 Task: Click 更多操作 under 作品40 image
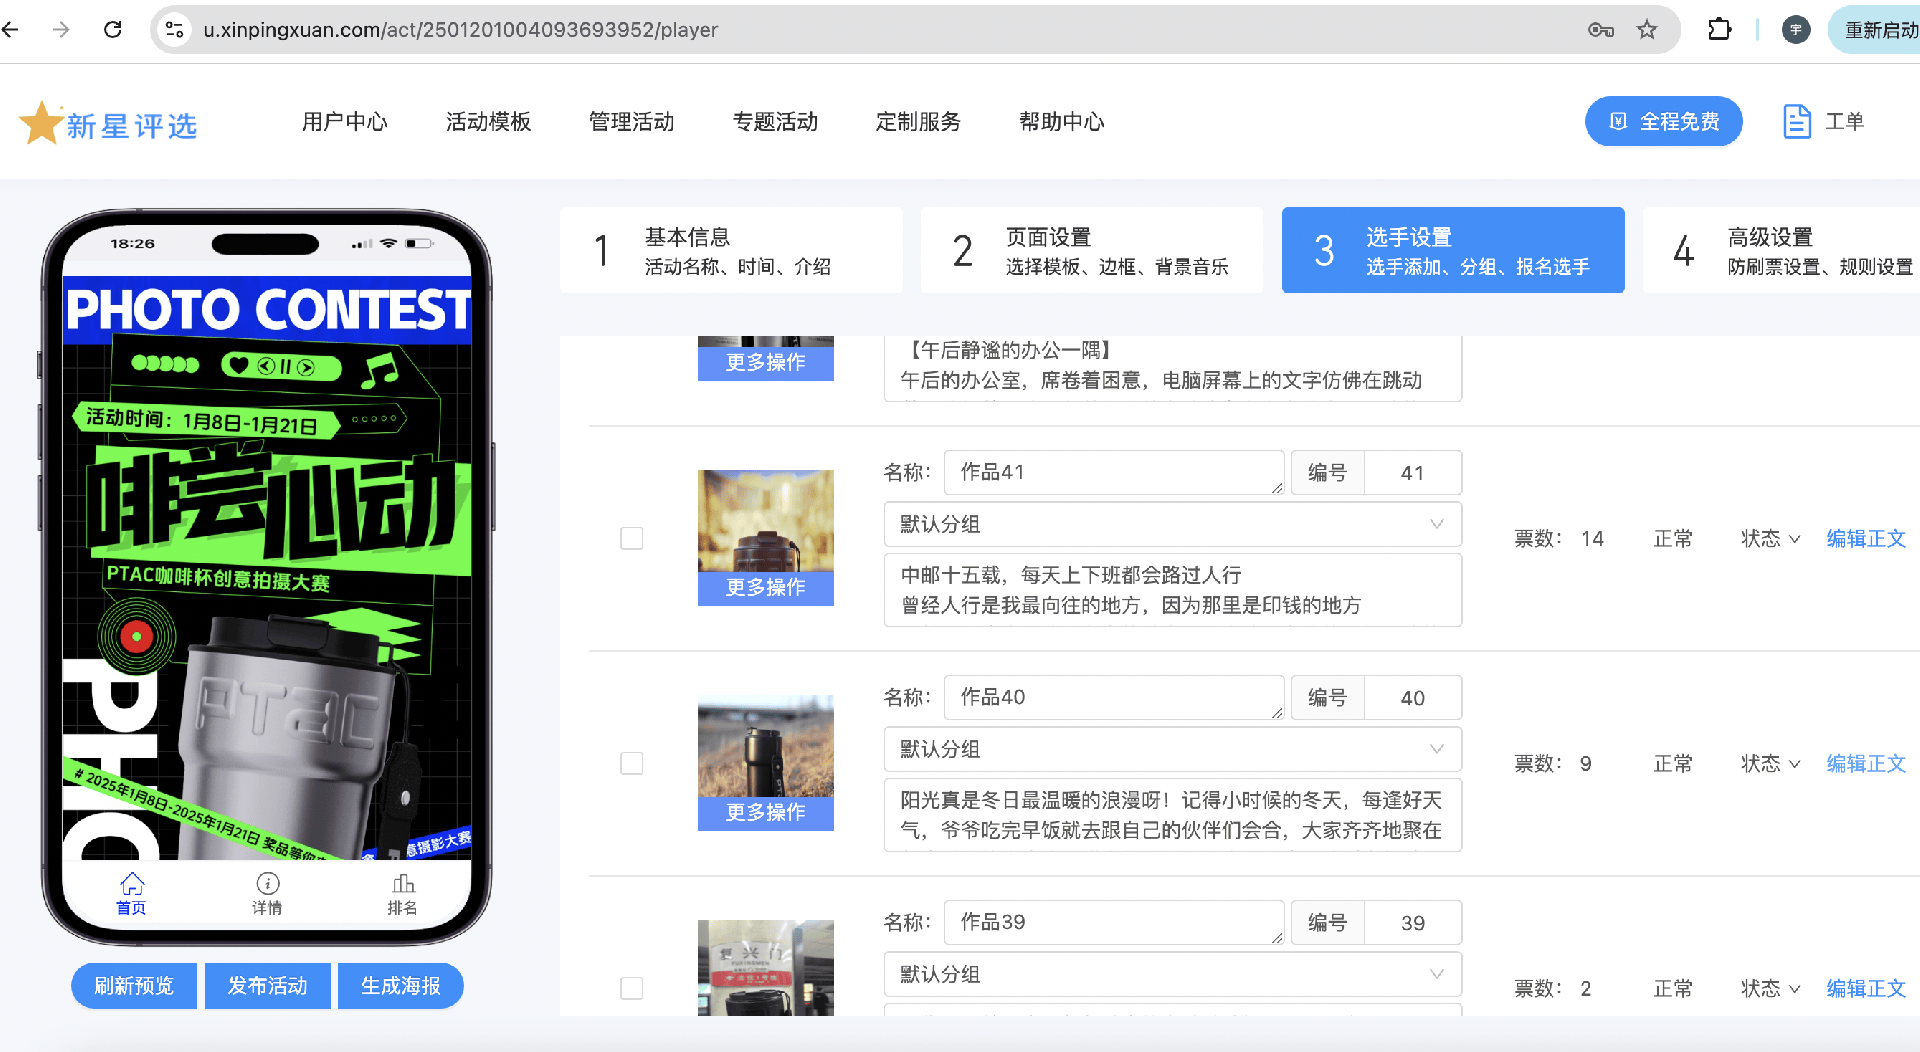click(766, 813)
